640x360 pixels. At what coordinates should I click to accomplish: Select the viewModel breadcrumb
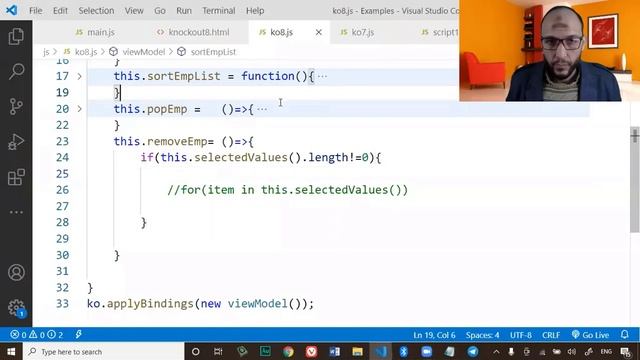click(x=137, y=52)
